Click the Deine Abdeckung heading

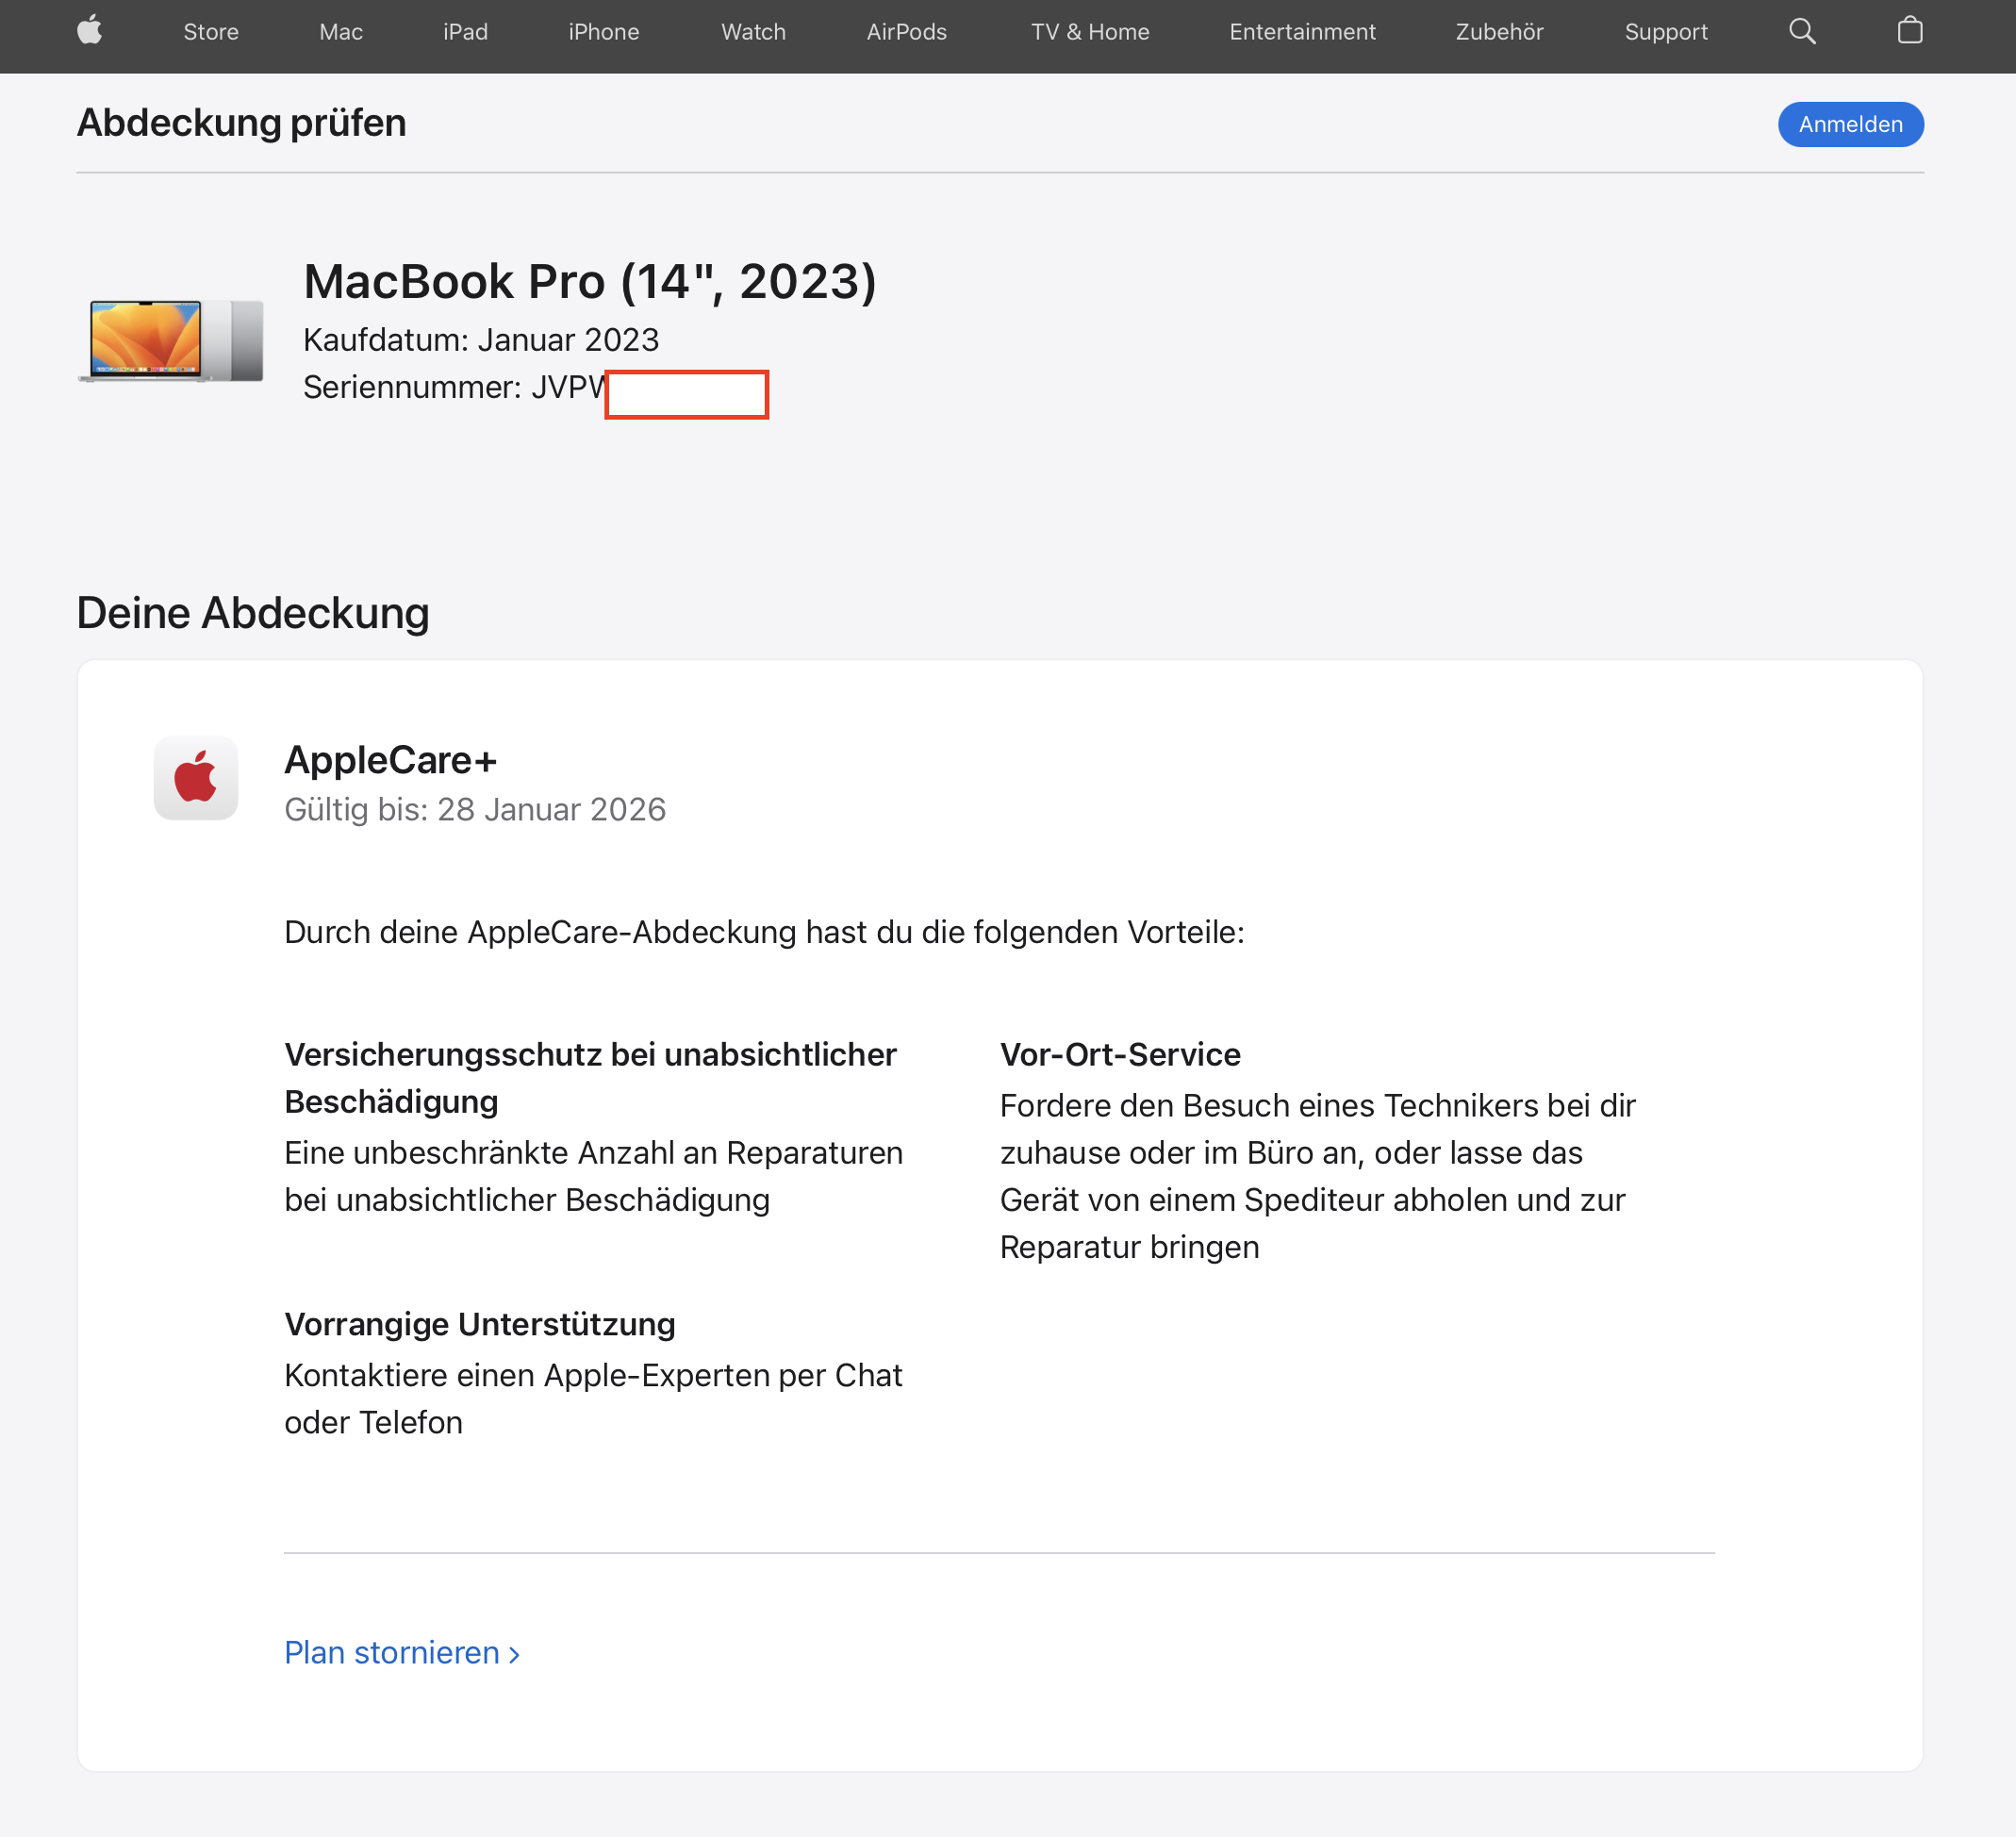point(253,613)
